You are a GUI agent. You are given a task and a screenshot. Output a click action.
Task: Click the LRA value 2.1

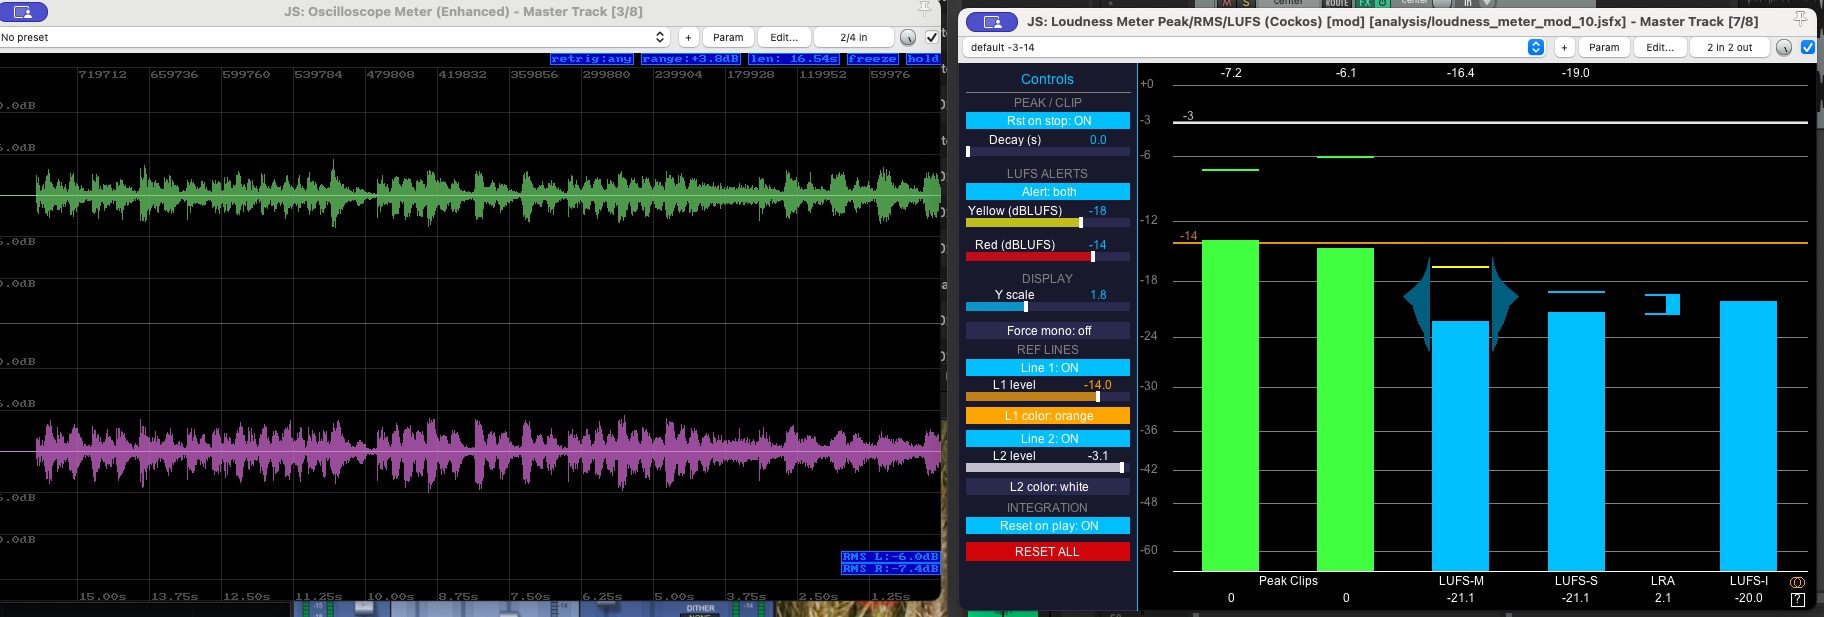1663,598
